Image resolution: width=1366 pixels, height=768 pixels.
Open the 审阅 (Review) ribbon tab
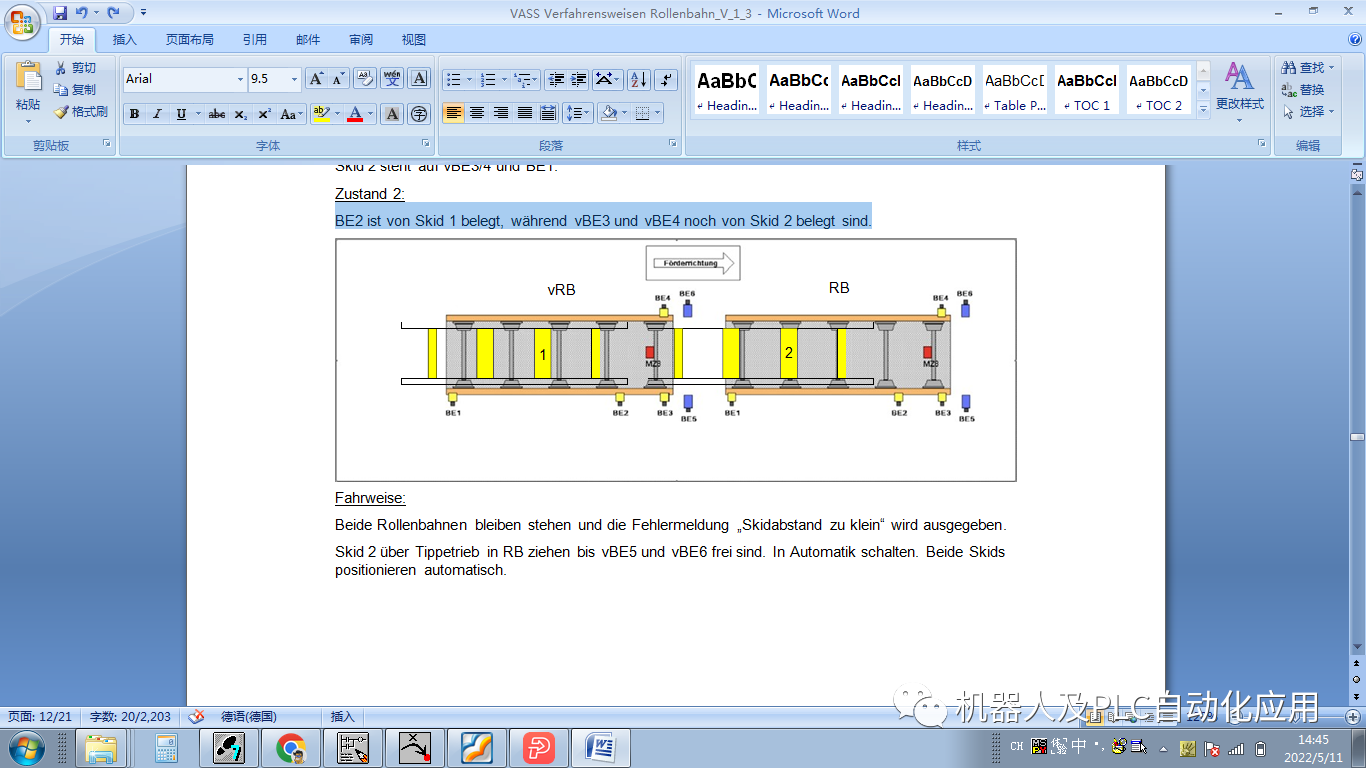[361, 39]
